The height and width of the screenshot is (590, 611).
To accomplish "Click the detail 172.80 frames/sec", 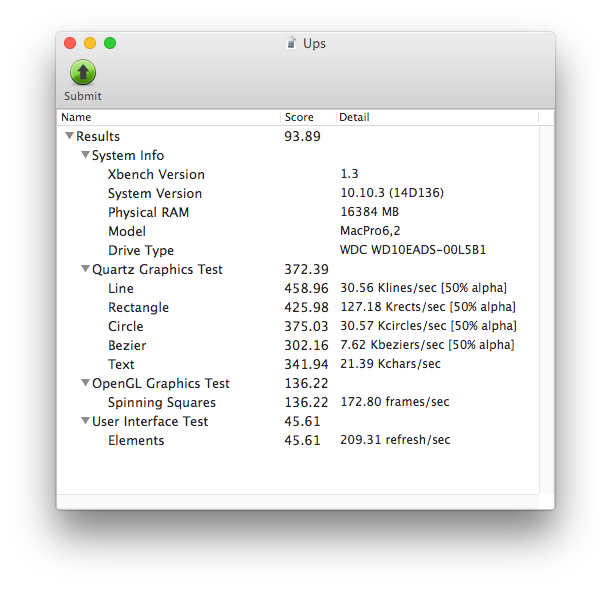I will pyautogui.click(x=395, y=401).
